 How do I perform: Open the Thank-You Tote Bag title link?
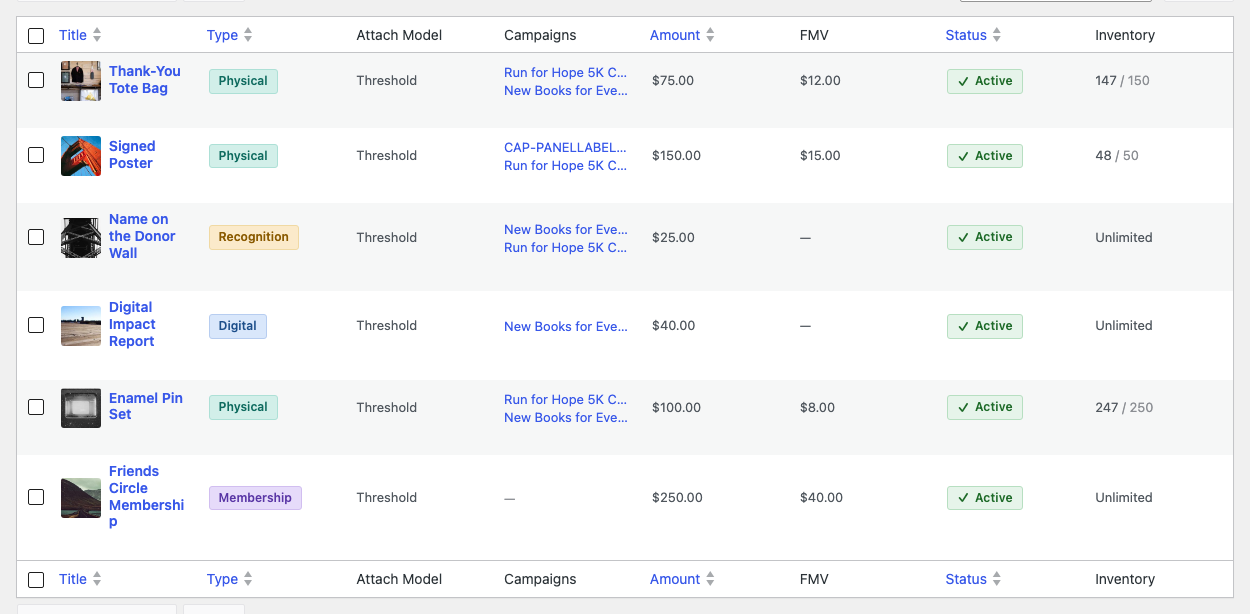145,80
